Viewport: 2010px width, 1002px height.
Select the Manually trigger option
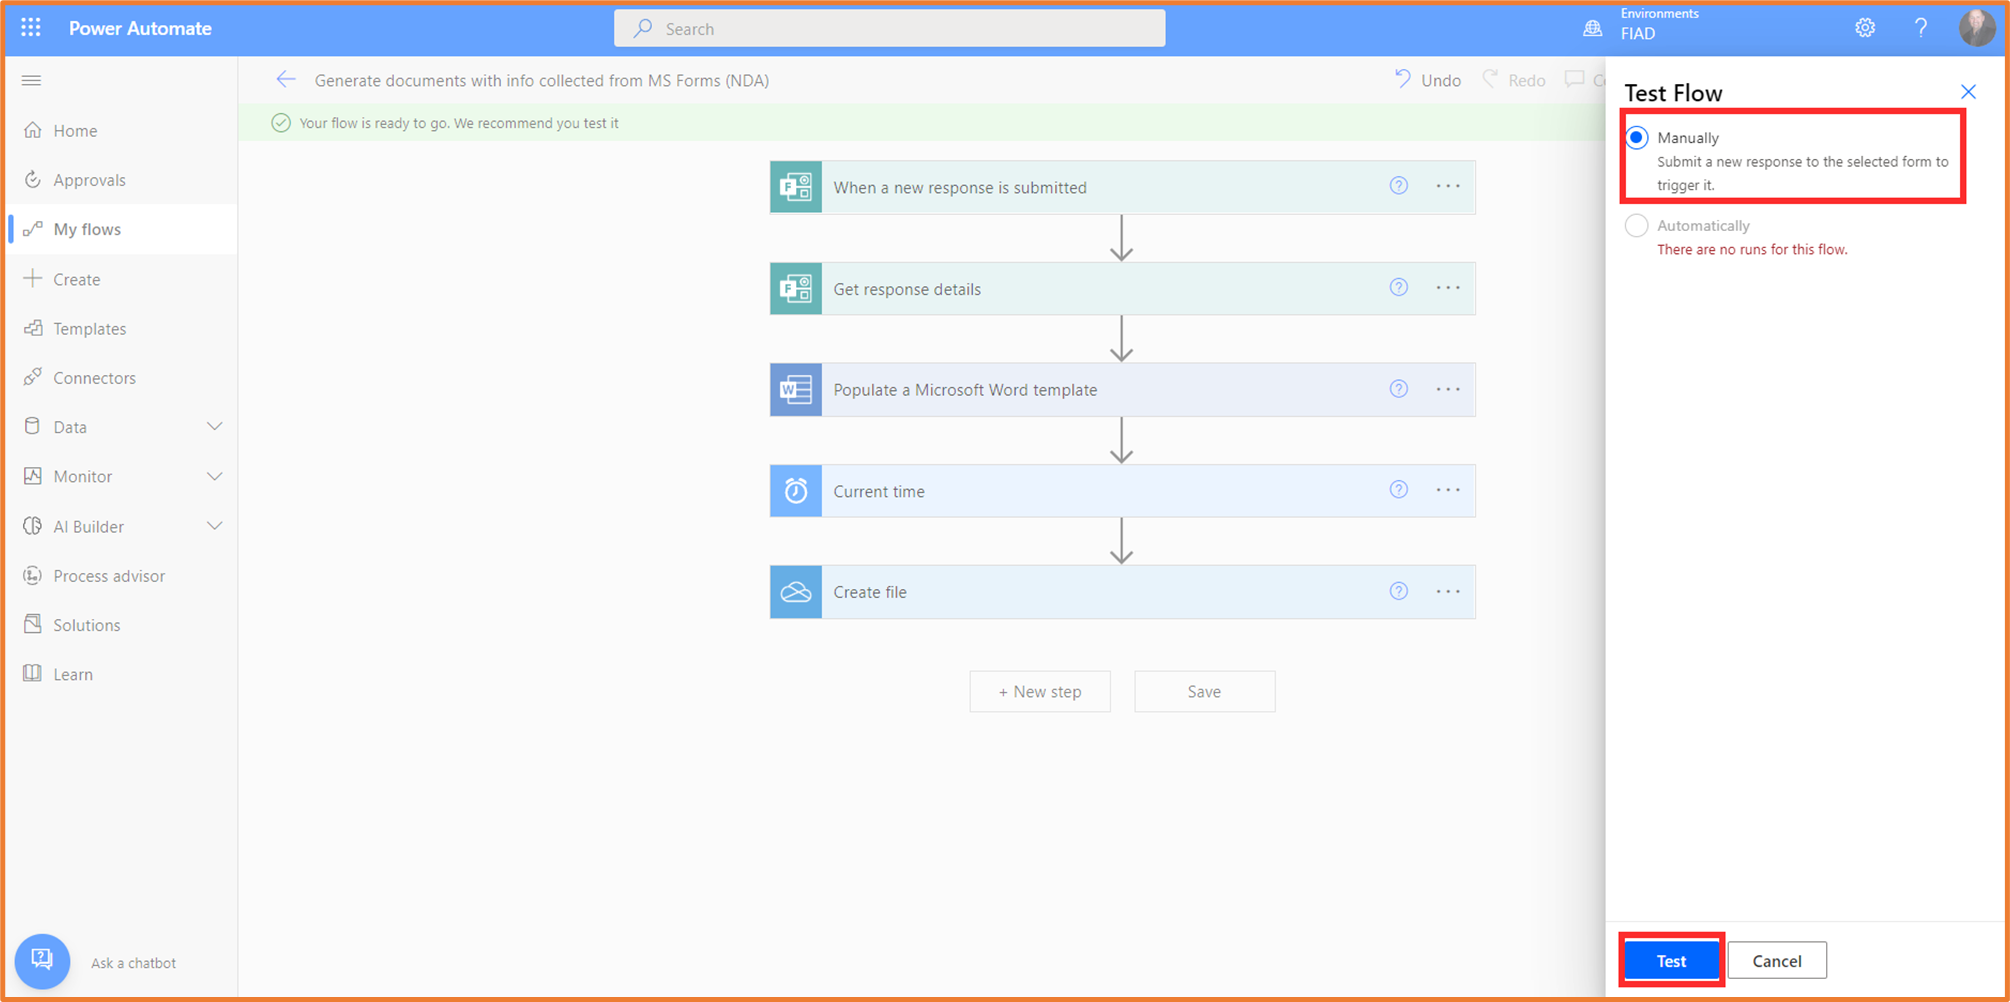[x=1636, y=137]
